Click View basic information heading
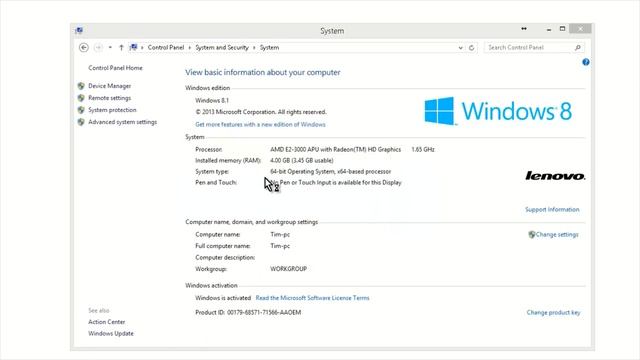640x360 pixels. point(263,72)
